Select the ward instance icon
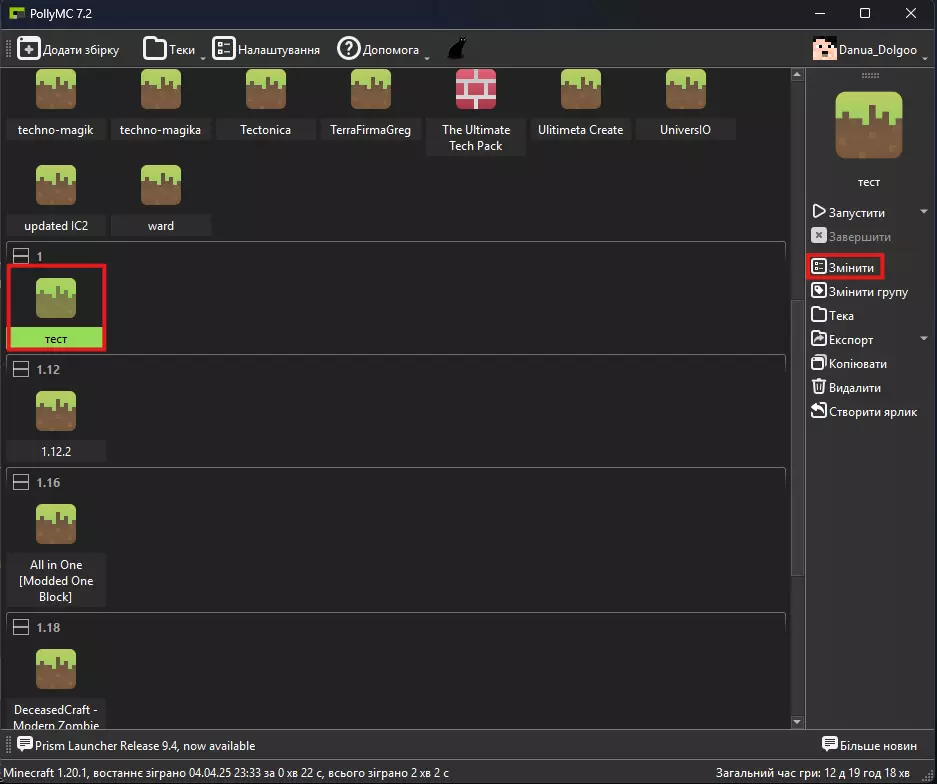This screenshot has width=937, height=784. (x=161, y=185)
